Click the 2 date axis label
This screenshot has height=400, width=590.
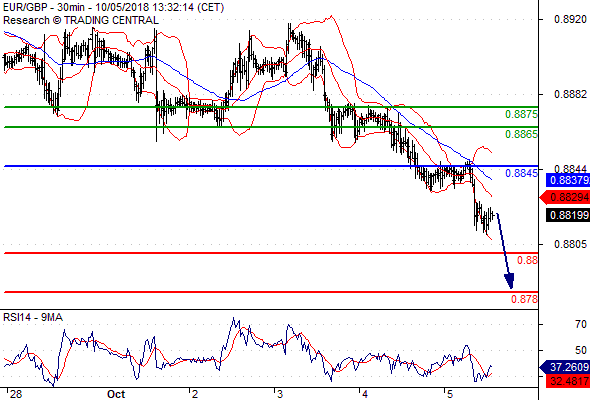195,394
